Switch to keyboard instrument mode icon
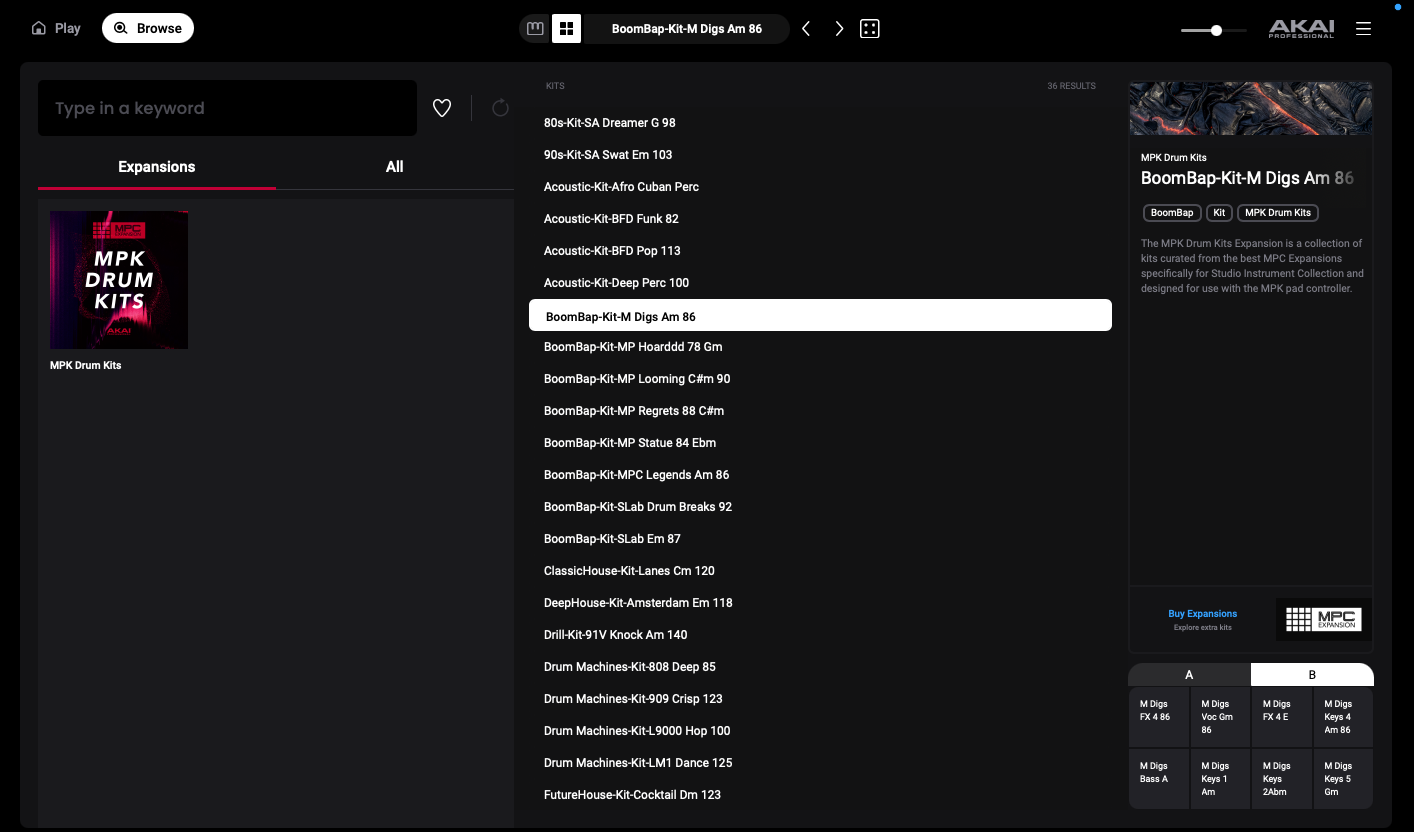This screenshot has width=1414, height=832. (535, 29)
